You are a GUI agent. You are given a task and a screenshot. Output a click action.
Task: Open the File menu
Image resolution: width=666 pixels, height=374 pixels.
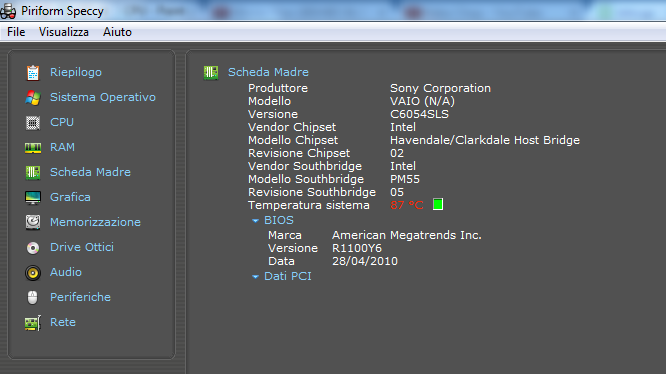click(x=16, y=32)
